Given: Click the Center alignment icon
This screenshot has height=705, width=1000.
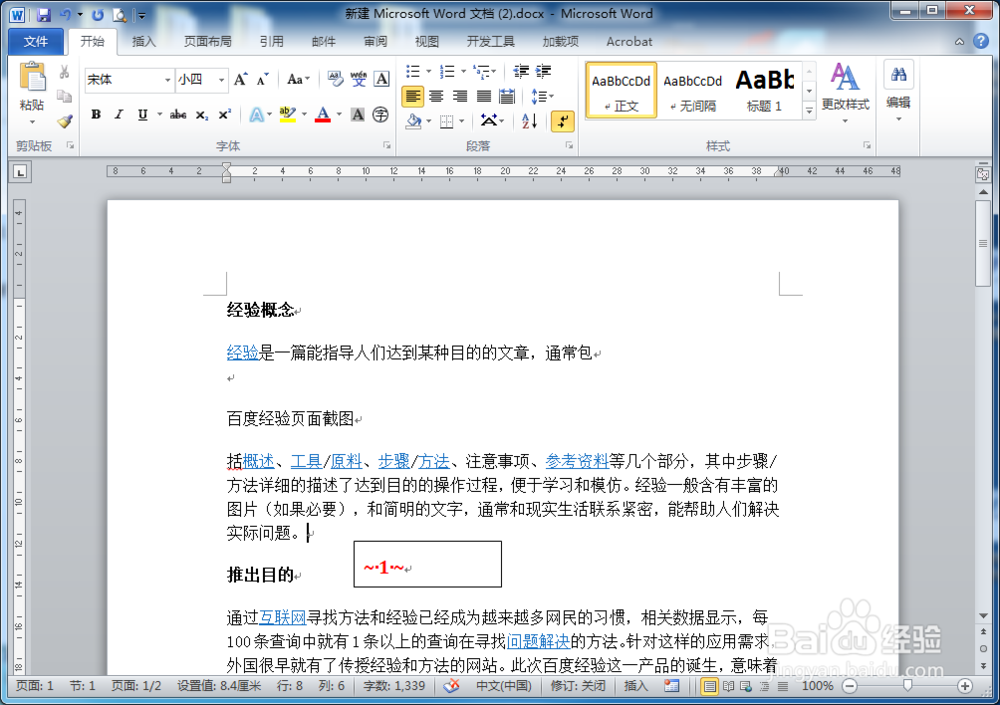Looking at the screenshot, I should tap(436, 96).
